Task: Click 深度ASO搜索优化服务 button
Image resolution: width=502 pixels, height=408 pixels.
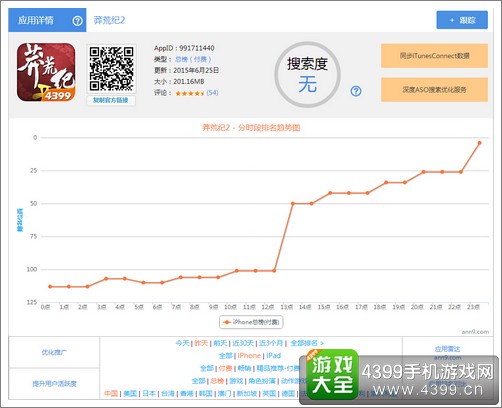Action: click(x=434, y=90)
